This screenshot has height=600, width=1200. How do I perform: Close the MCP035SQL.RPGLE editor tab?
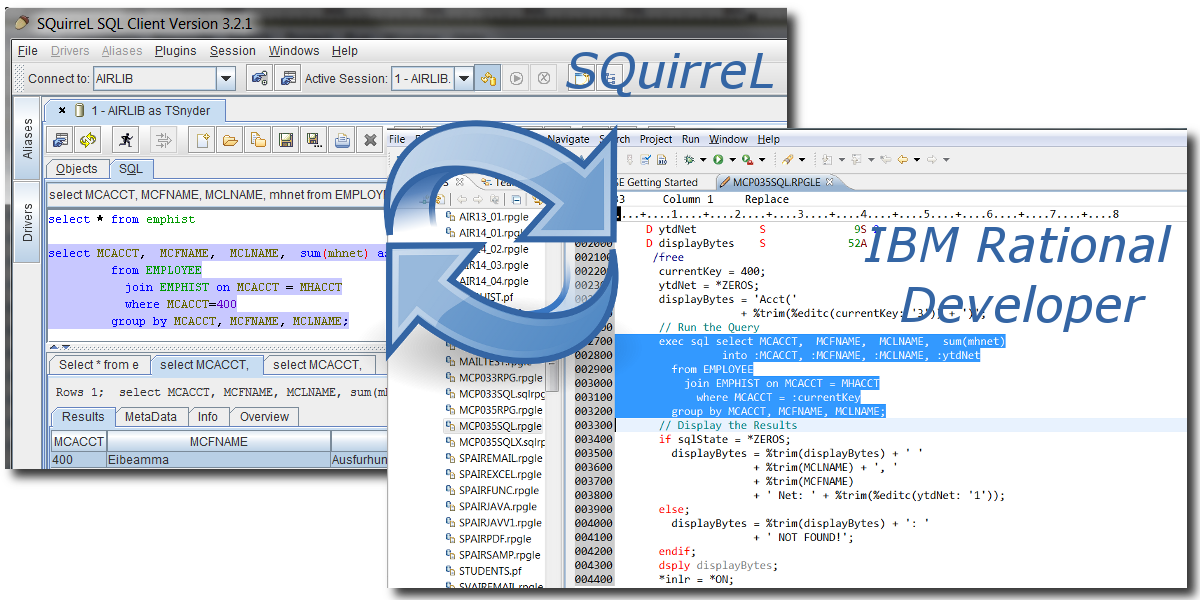point(829,182)
